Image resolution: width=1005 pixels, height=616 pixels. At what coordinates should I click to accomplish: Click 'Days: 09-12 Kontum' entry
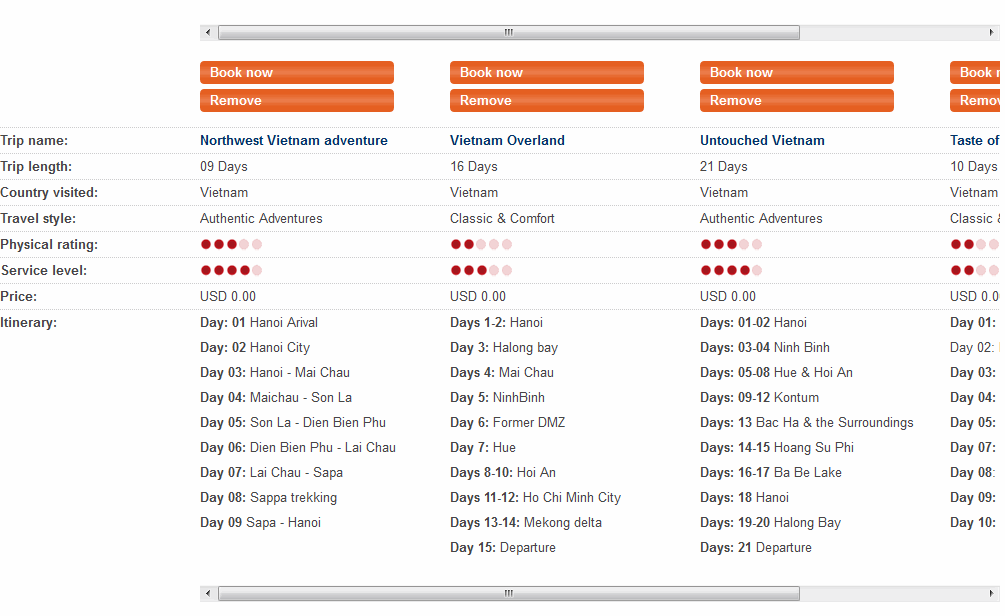click(760, 397)
